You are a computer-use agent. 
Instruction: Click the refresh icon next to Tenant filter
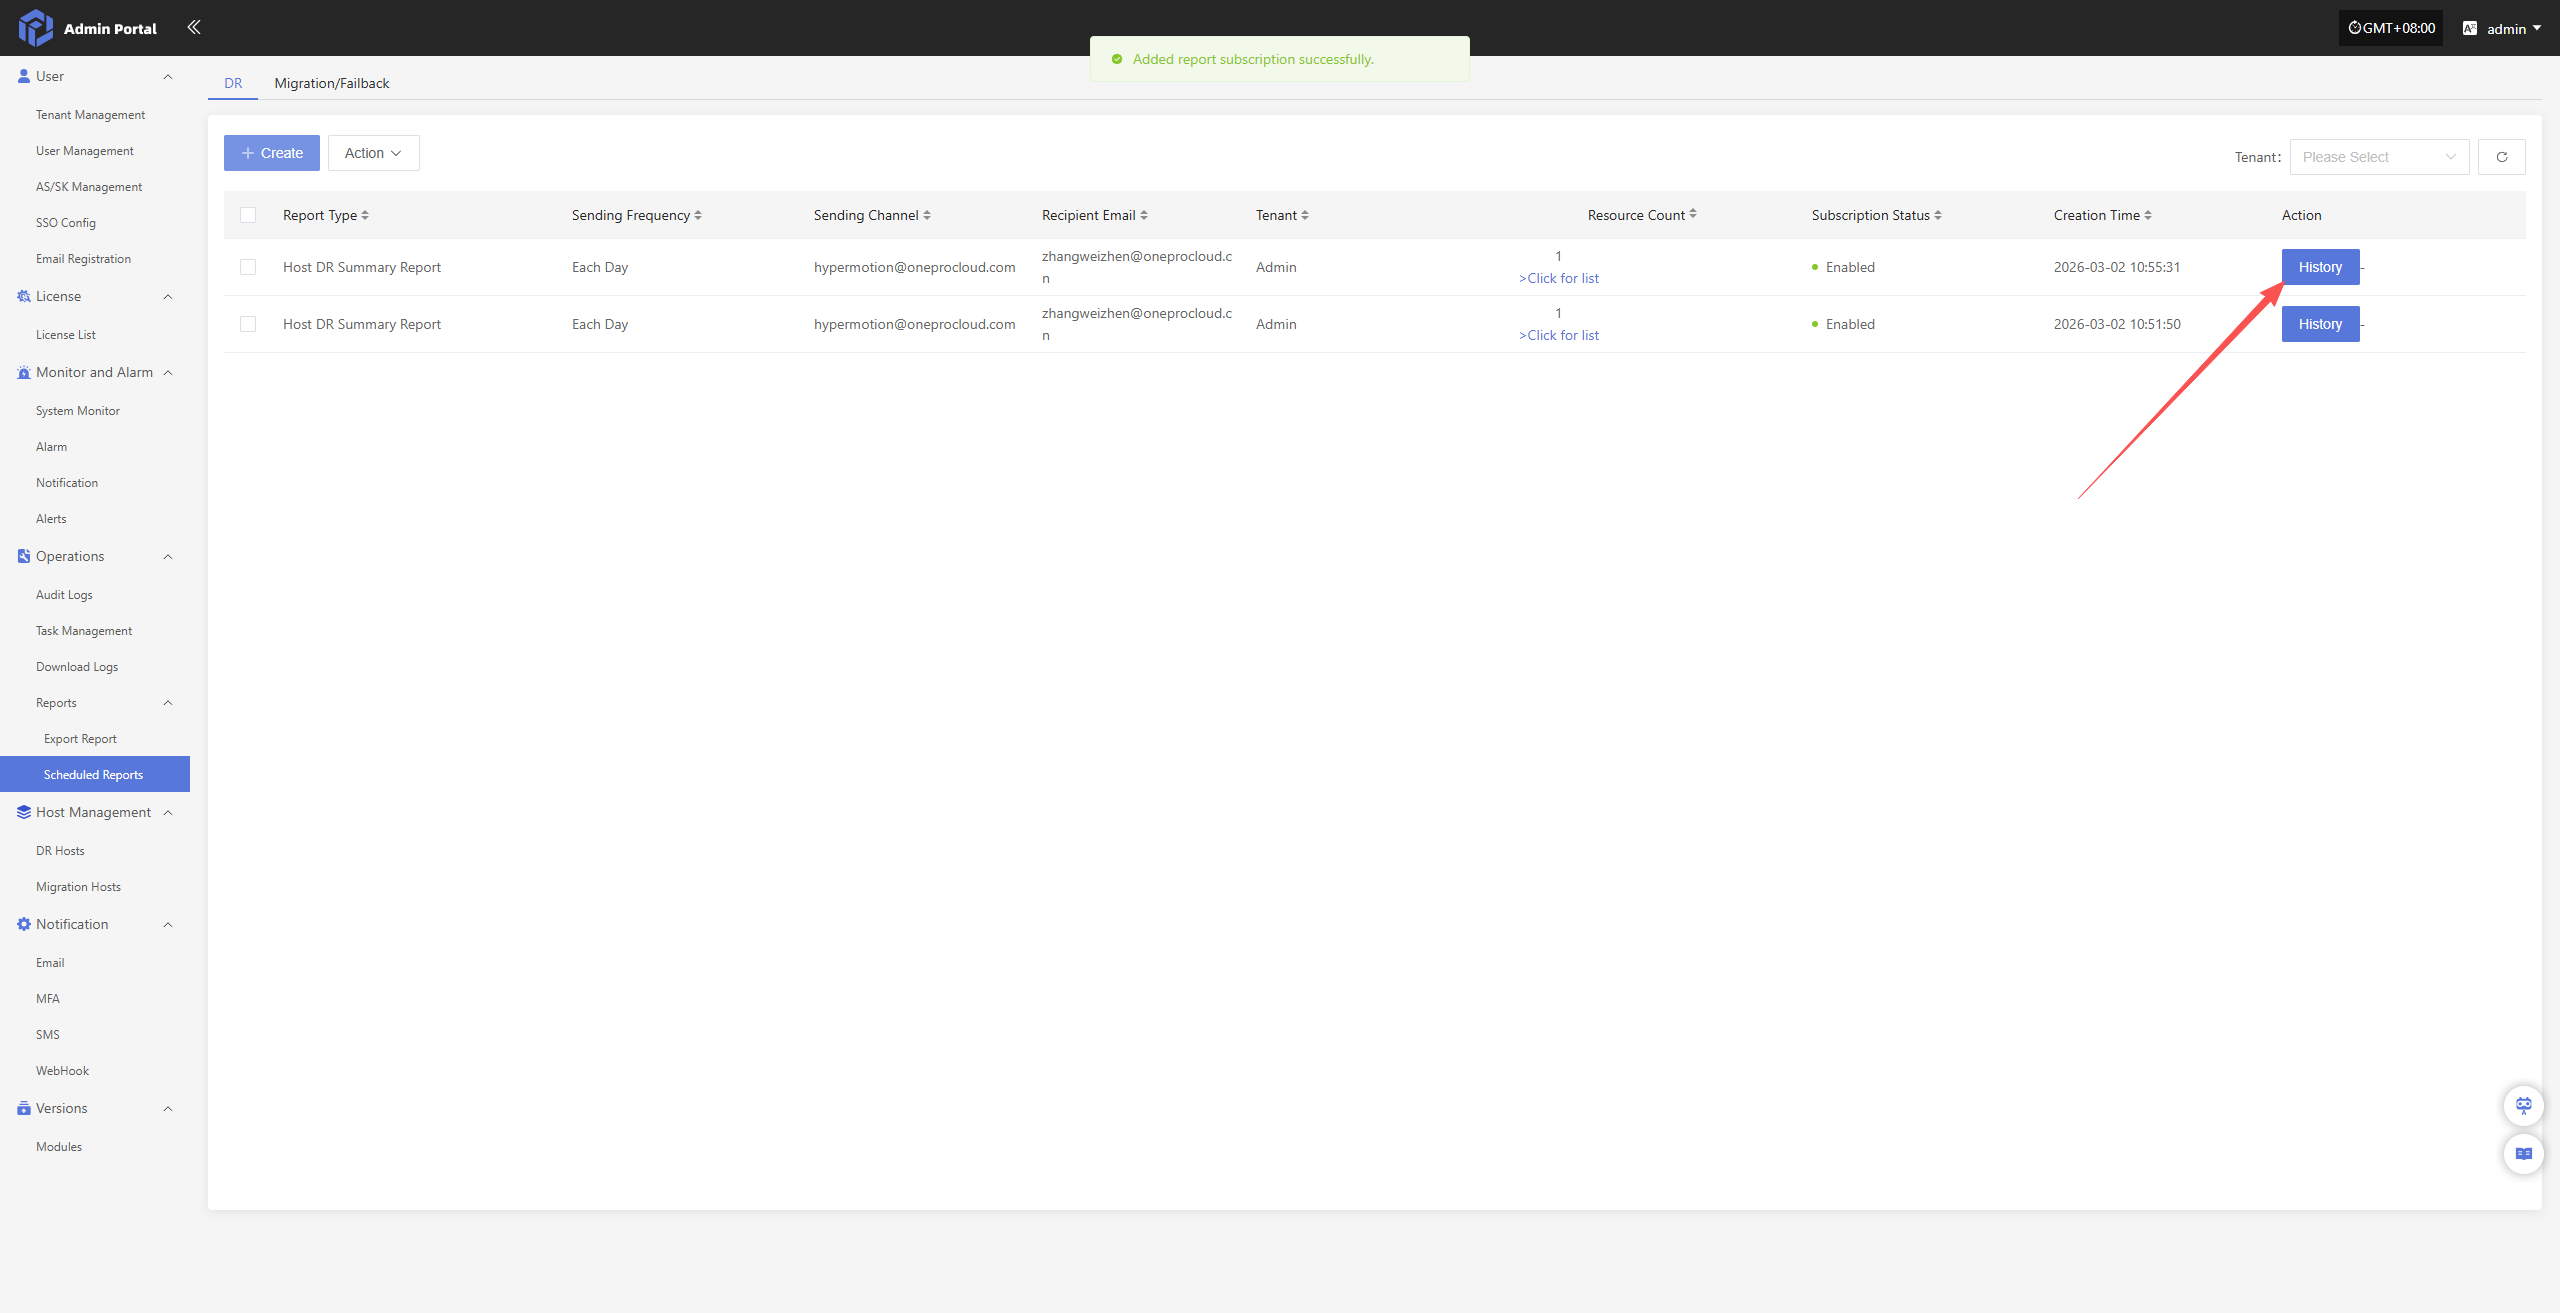click(x=2501, y=157)
